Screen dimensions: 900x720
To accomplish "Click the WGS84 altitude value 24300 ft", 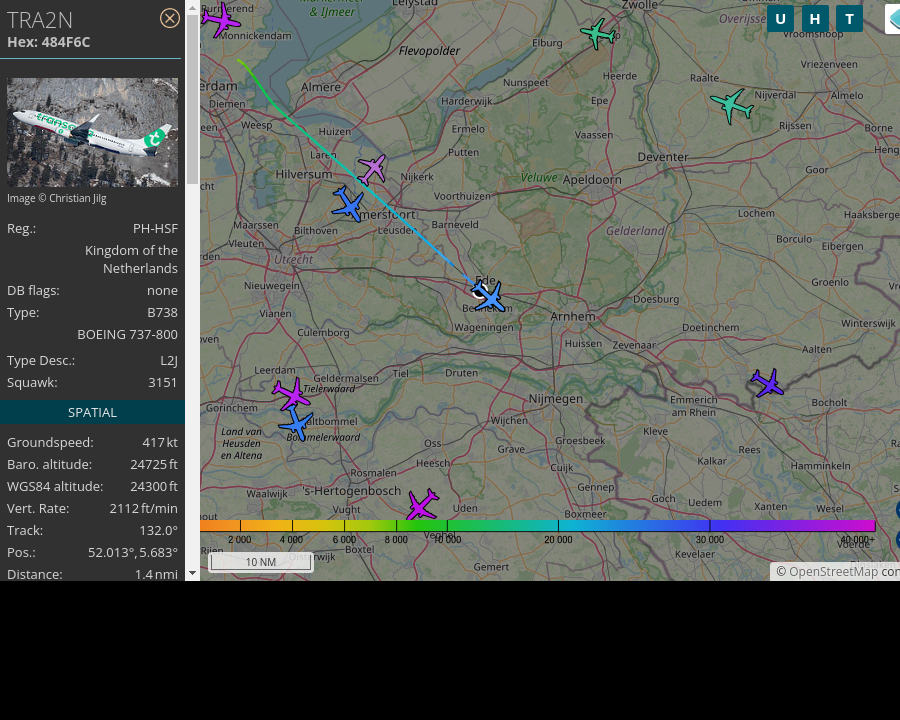I will (154, 486).
